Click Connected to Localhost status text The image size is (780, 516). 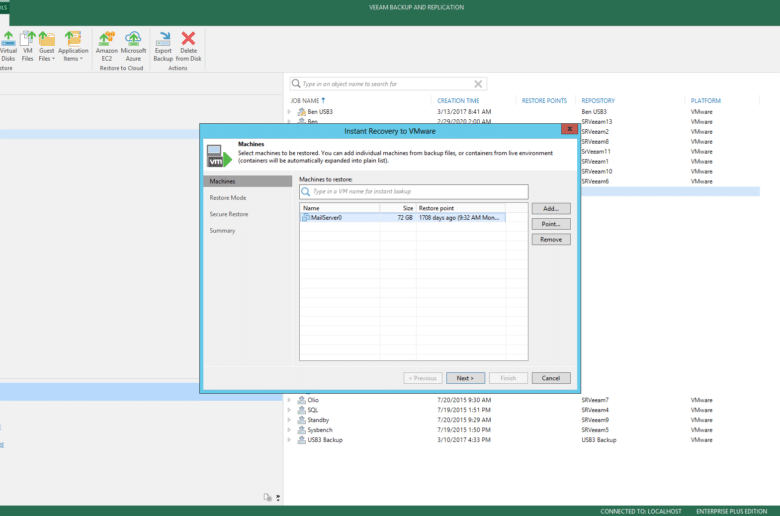[640, 511]
